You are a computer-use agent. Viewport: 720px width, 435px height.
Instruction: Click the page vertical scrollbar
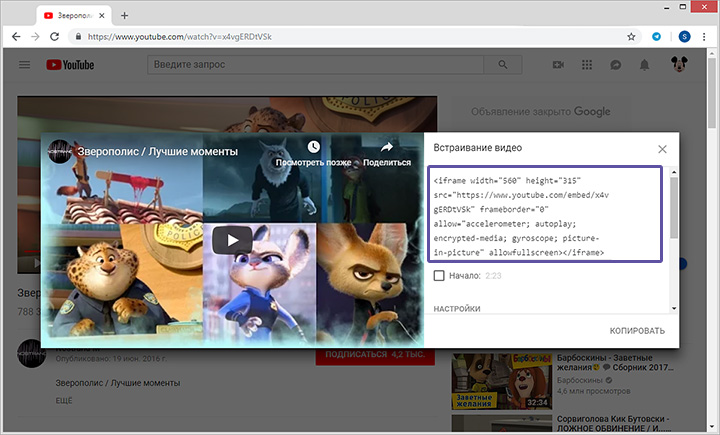[x=712, y=92]
